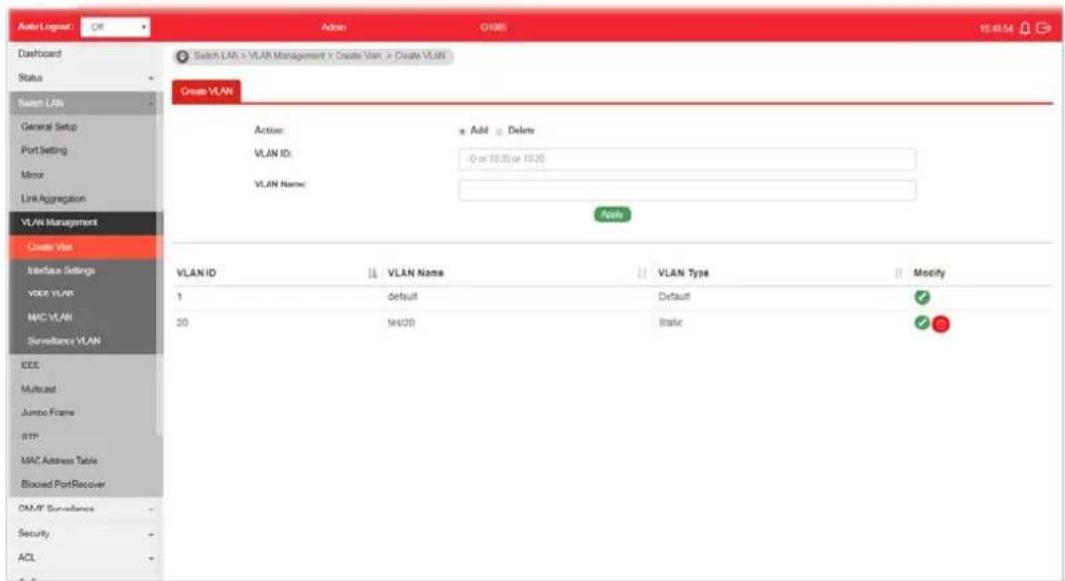The image size is (1065, 581).
Task: Open the Dashboard page
Action: point(39,54)
